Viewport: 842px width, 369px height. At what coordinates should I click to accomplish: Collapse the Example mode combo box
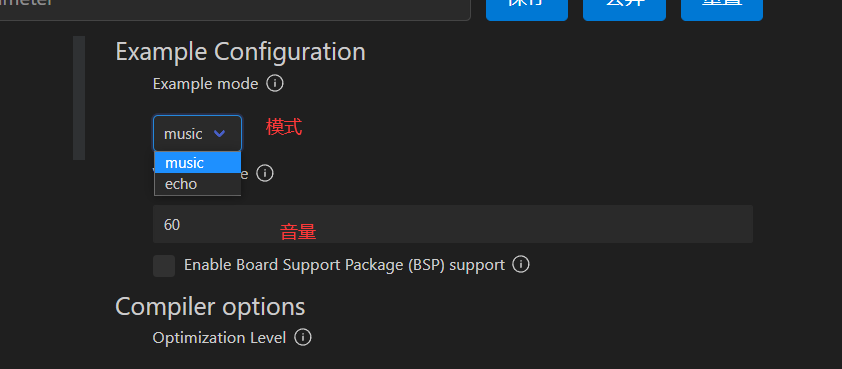coord(198,133)
